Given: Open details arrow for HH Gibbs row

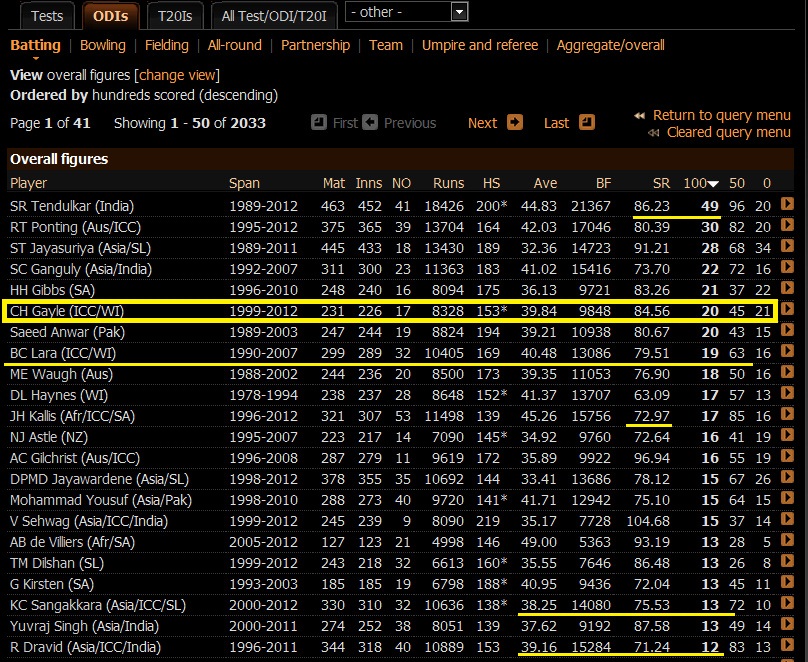Looking at the screenshot, I should [x=787, y=287].
